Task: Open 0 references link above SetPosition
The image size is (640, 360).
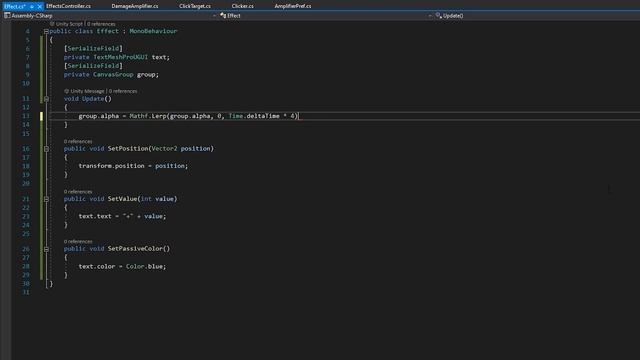Action: (78, 141)
